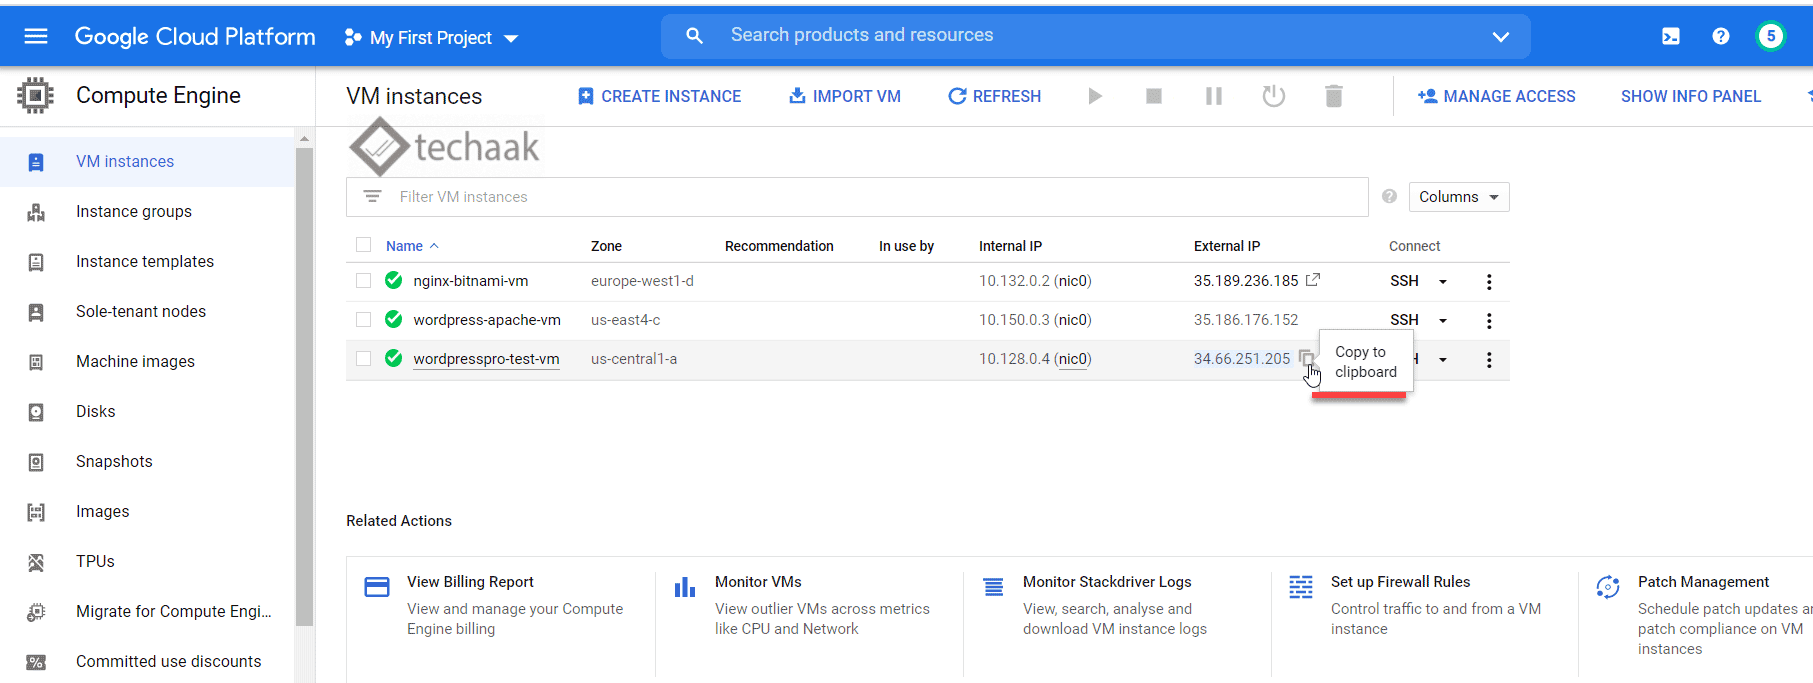Open more actions menu for wordpress-apache-vm
The width and height of the screenshot is (1813, 683).
pos(1489,321)
